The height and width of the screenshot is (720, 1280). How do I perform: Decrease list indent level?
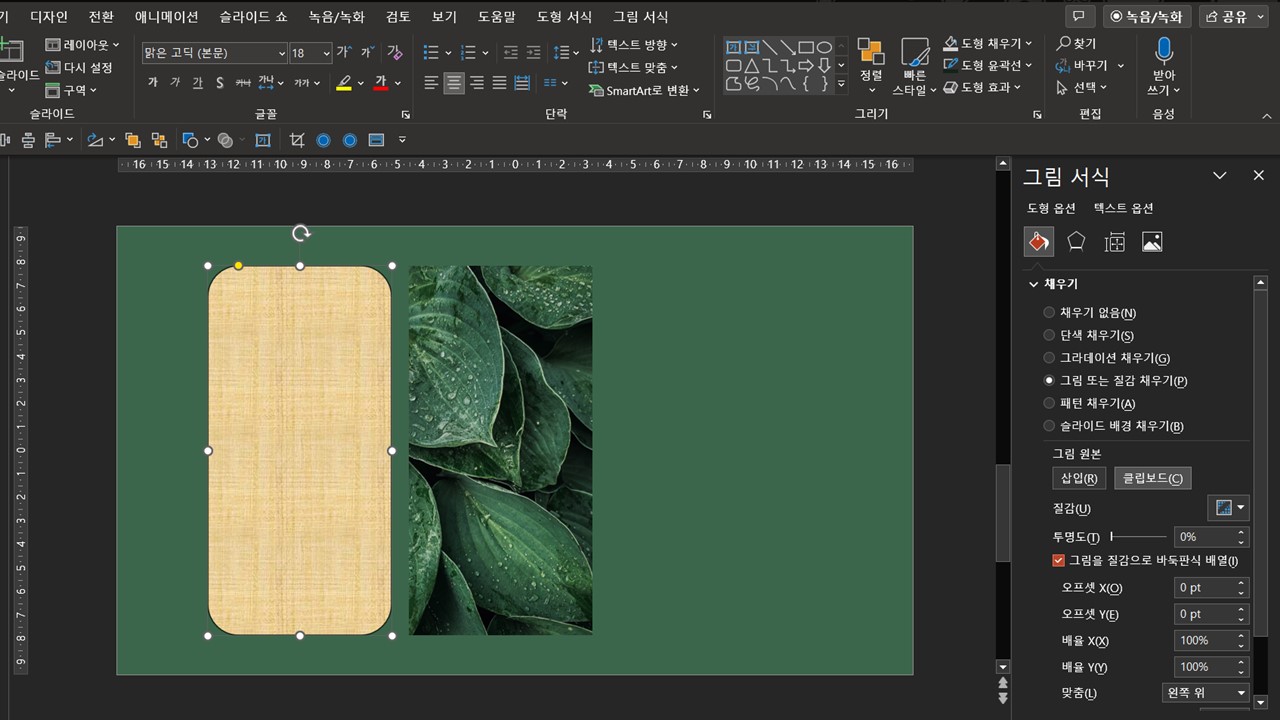pyautogui.click(x=511, y=52)
